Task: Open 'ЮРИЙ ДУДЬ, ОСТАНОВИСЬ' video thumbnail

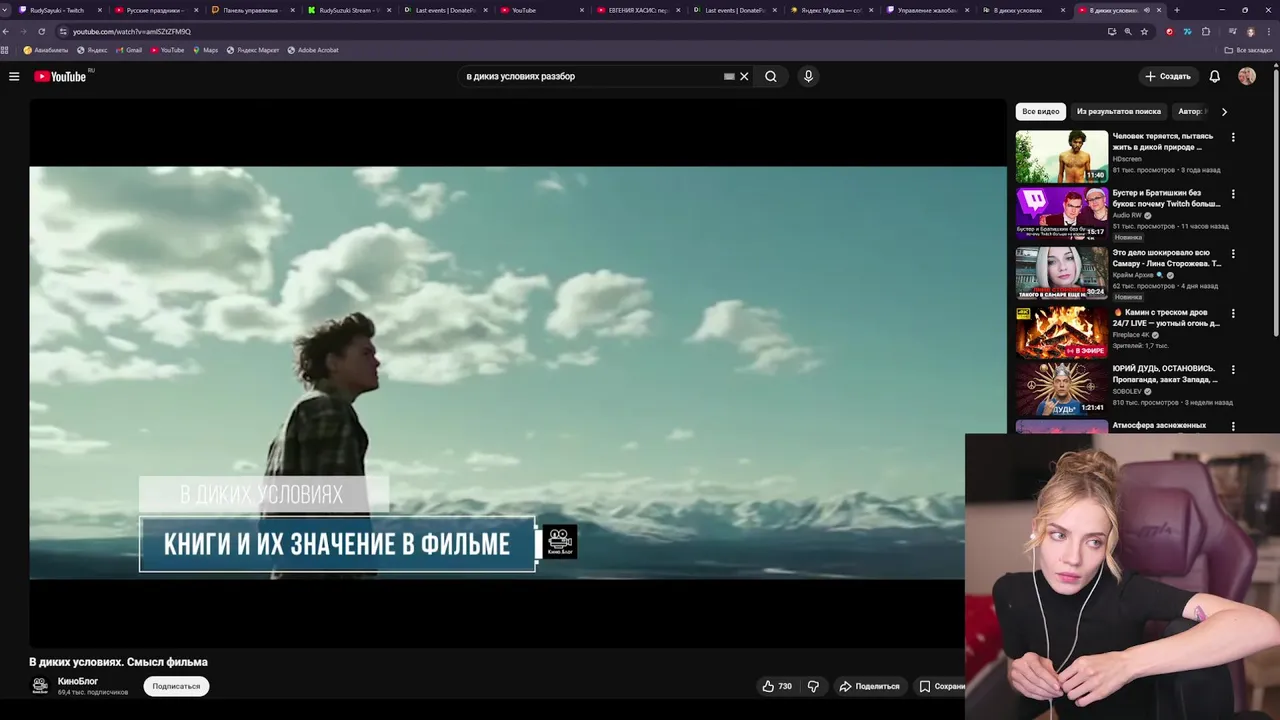Action: coord(1062,388)
